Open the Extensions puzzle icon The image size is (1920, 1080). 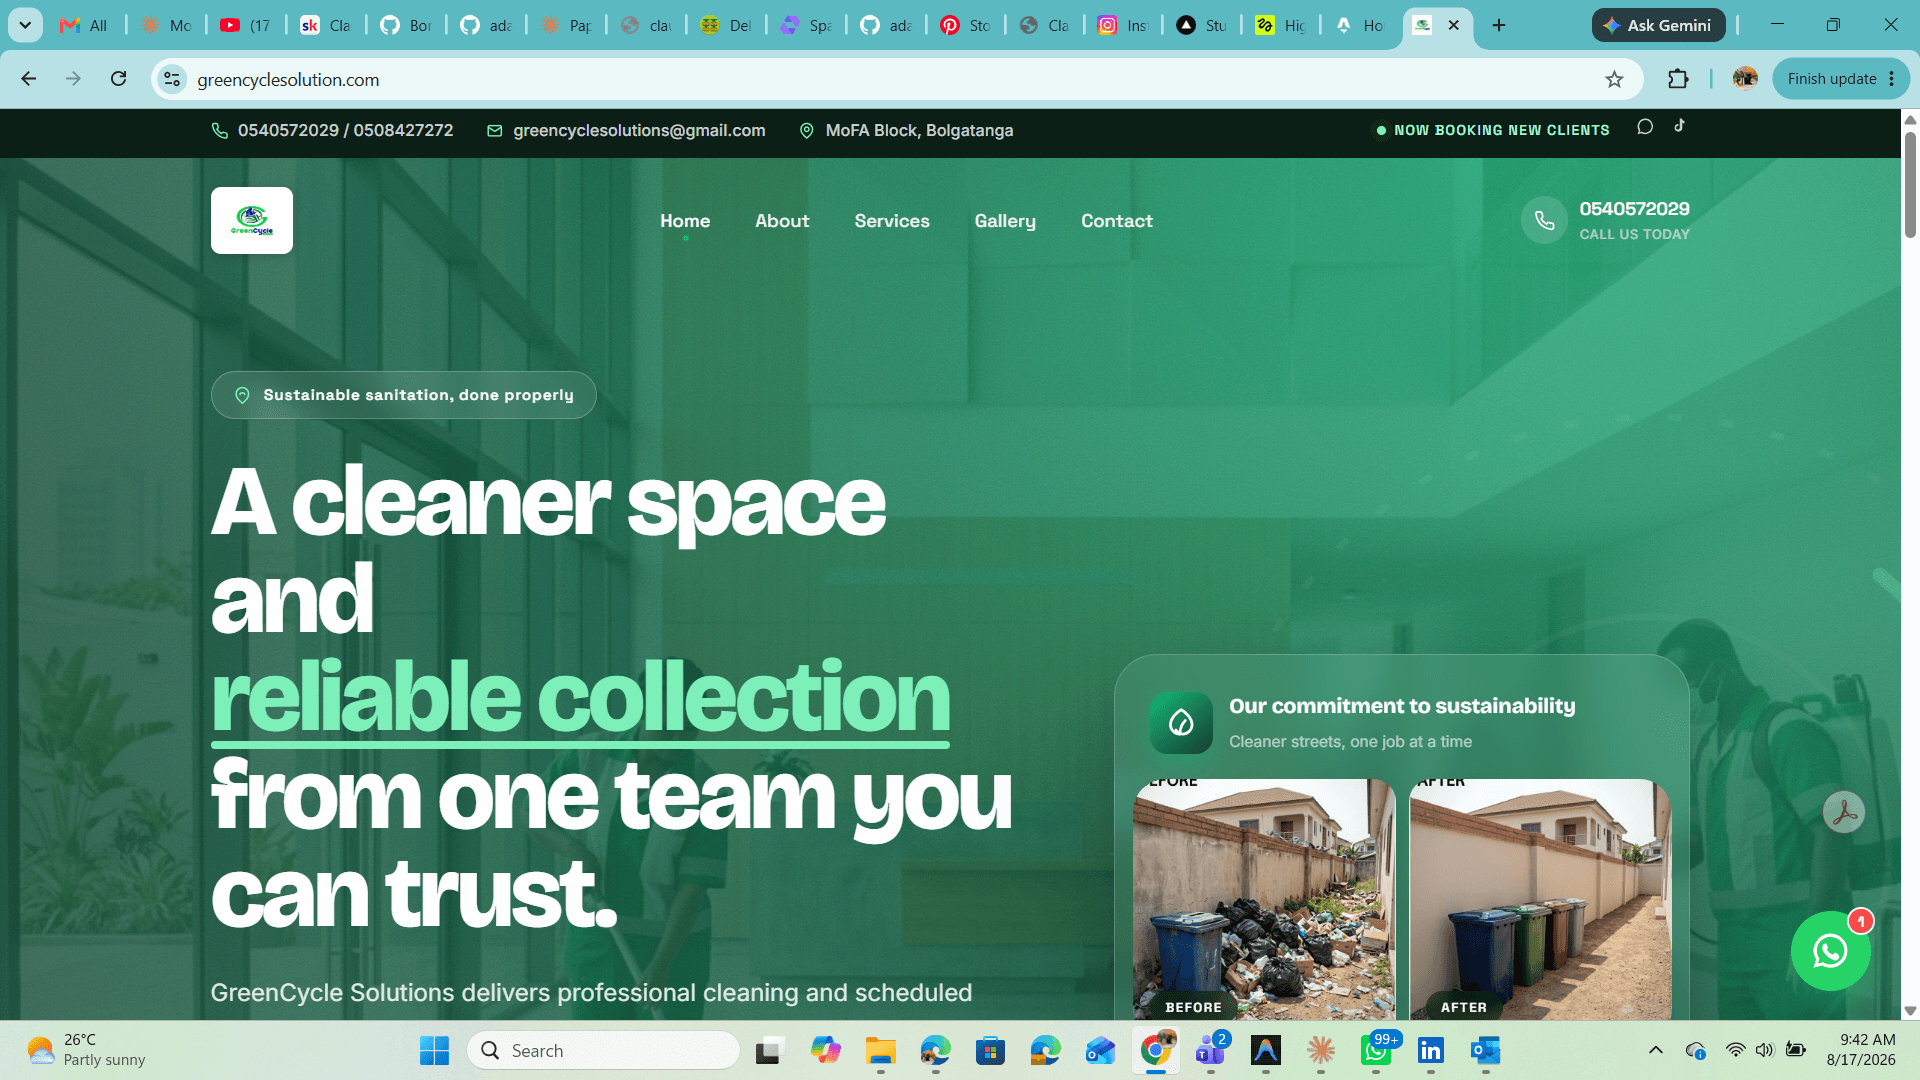(x=1678, y=79)
